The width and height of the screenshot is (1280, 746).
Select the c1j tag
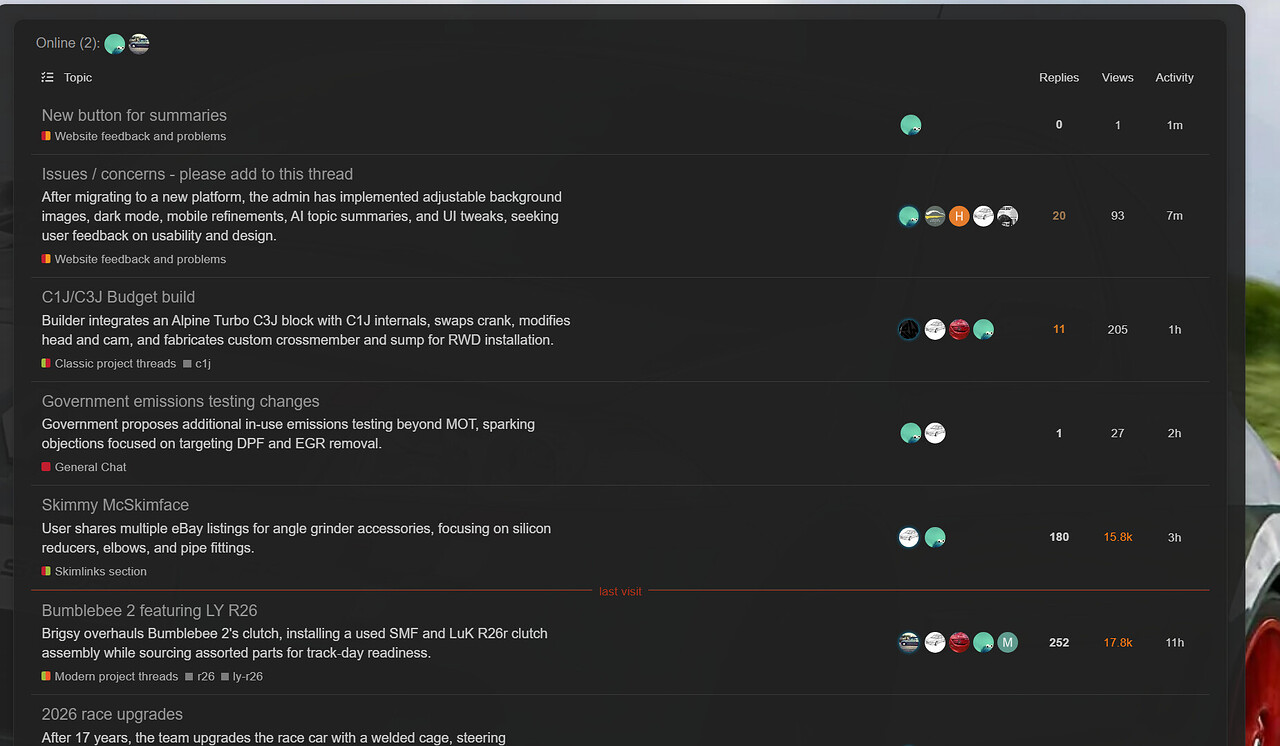click(x=197, y=364)
